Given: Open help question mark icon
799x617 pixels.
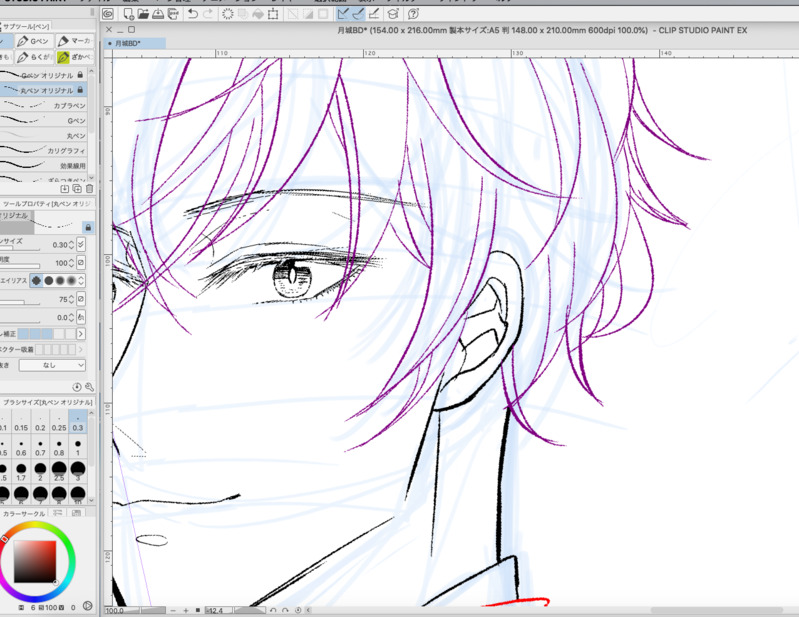Looking at the screenshot, I should pyautogui.click(x=413, y=14).
